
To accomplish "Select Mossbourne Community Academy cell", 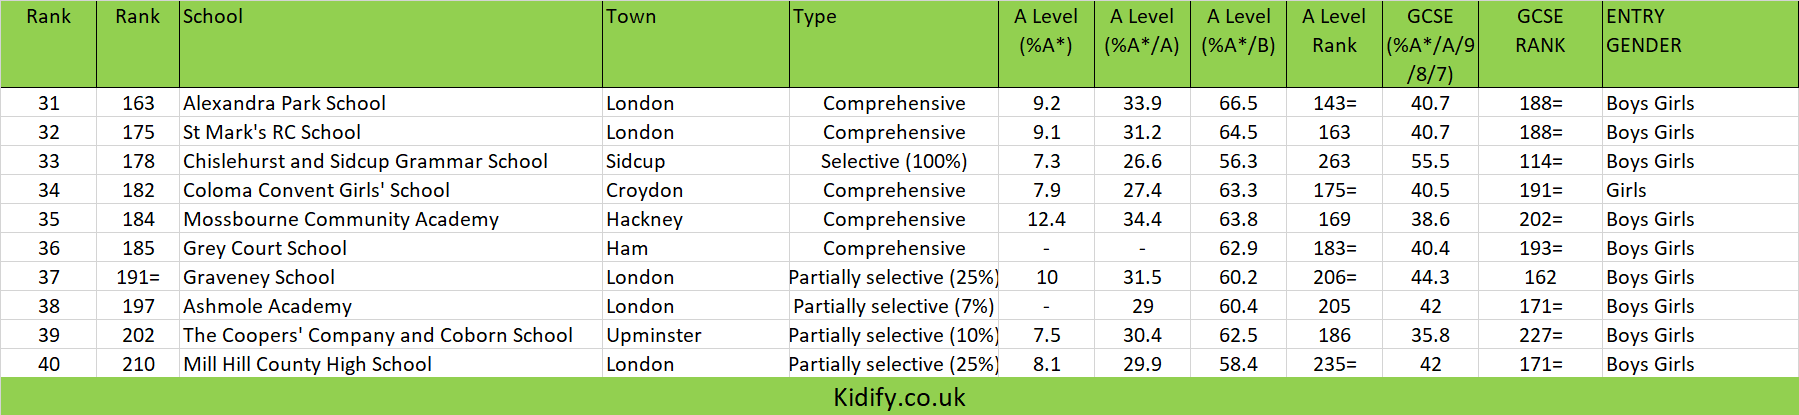I will click(391, 219).
